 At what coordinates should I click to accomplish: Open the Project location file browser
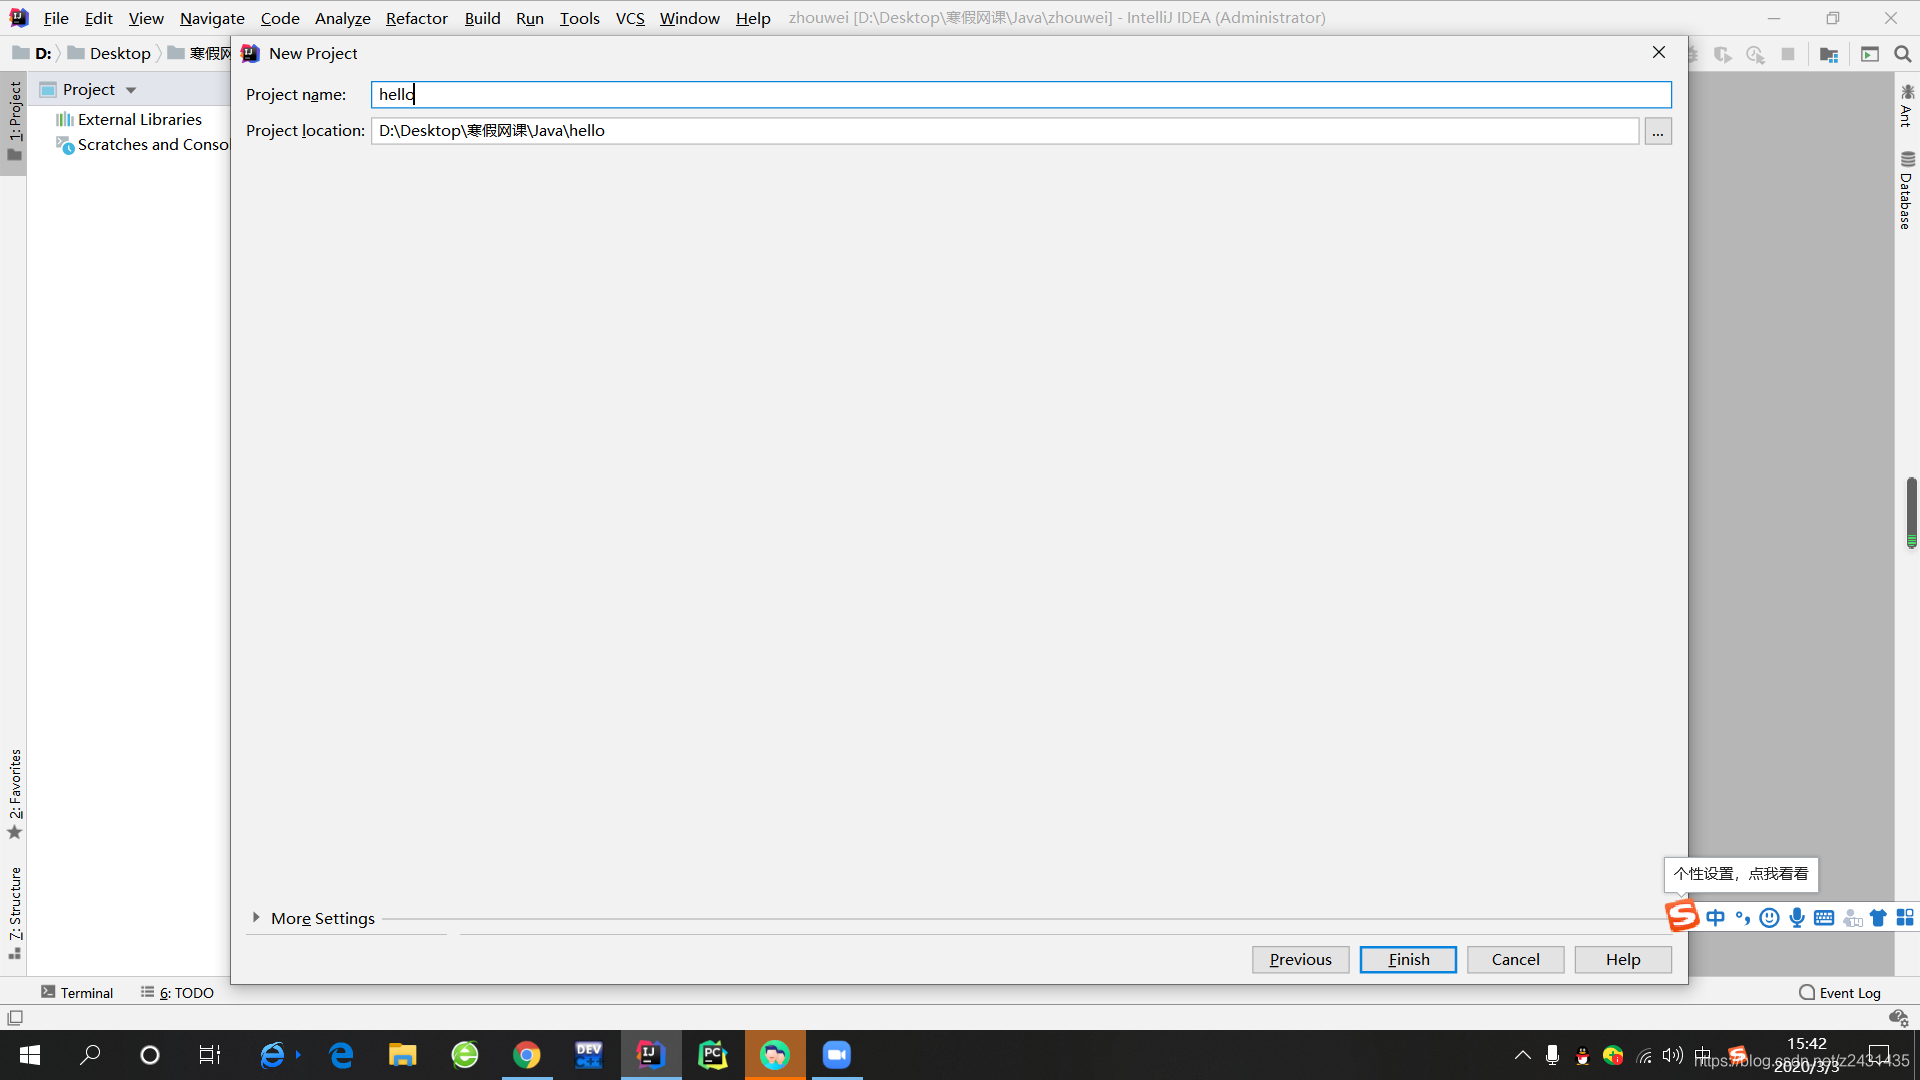1658,131
